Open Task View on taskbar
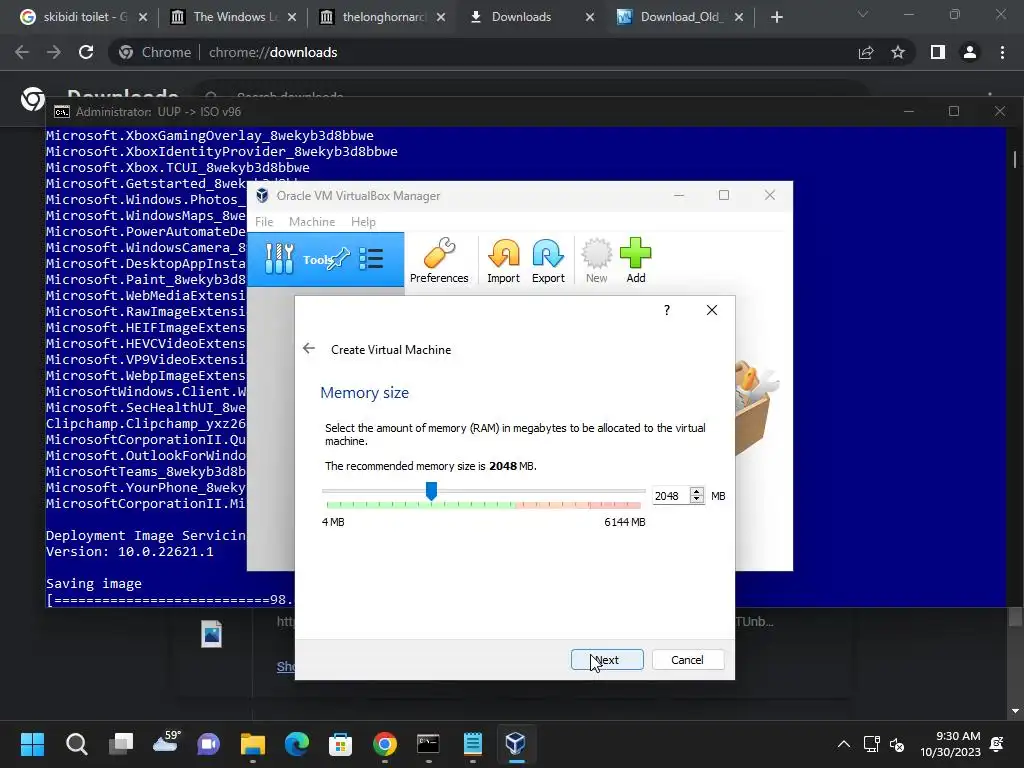The width and height of the screenshot is (1024, 768). pyautogui.click(x=121, y=744)
